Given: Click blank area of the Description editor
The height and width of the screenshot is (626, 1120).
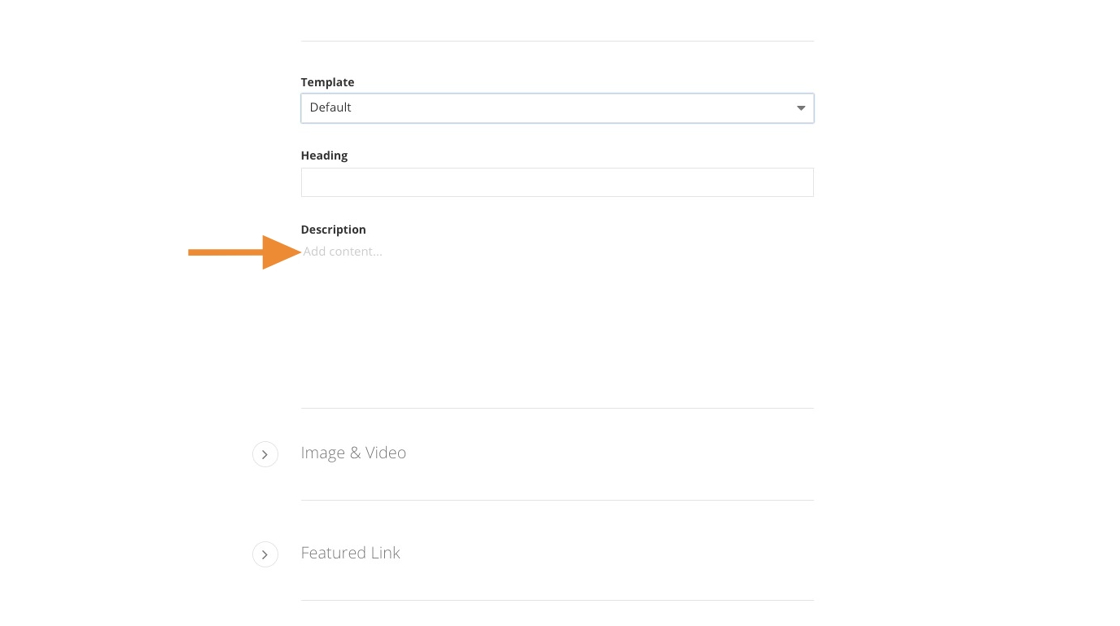Looking at the screenshot, I should pos(556,330).
